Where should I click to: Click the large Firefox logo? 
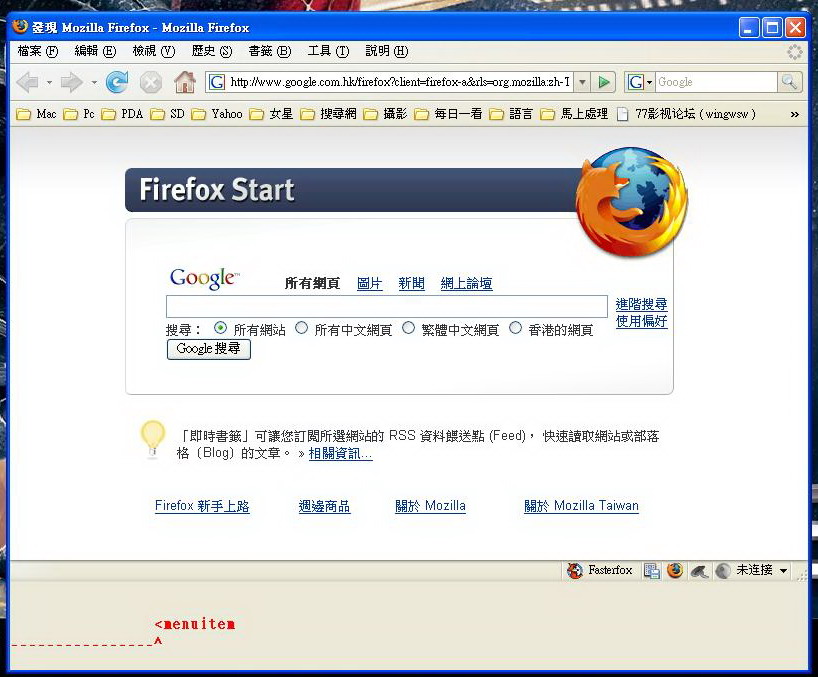coord(631,202)
